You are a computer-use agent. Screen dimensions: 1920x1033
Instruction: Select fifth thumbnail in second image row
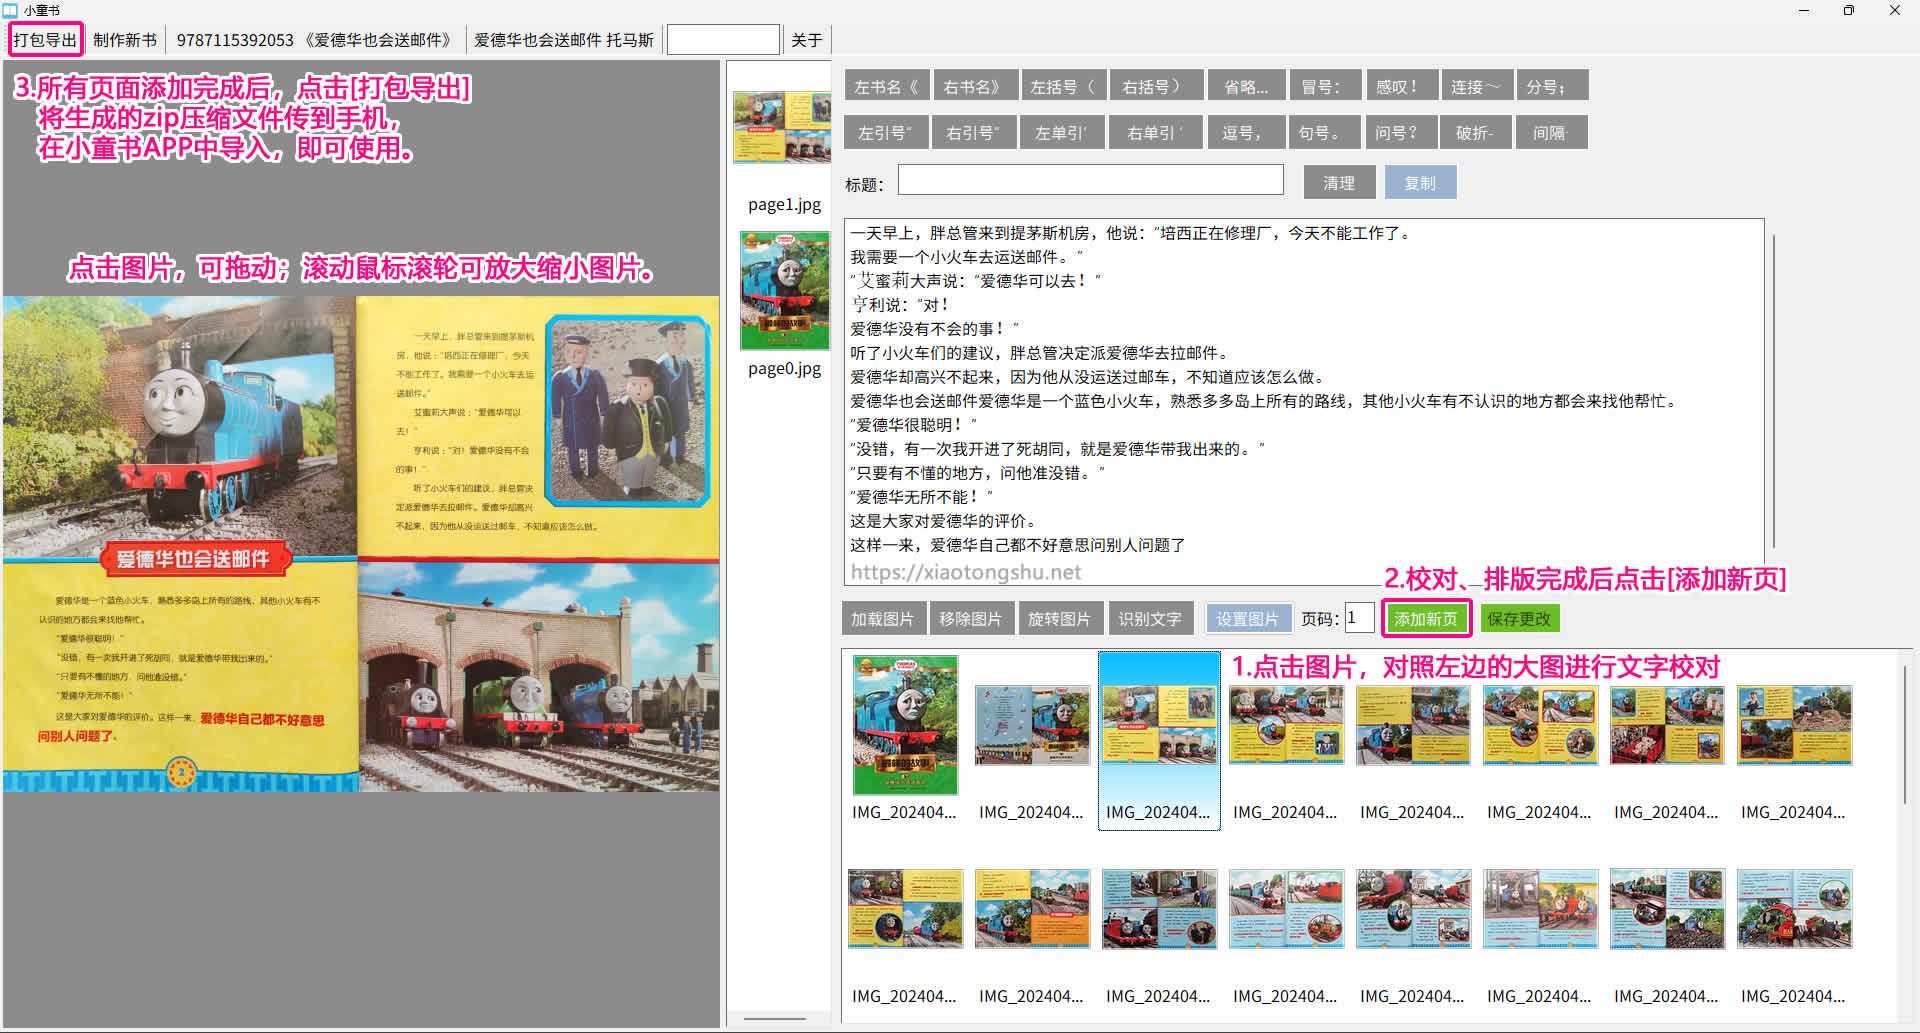pyautogui.click(x=1413, y=925)
